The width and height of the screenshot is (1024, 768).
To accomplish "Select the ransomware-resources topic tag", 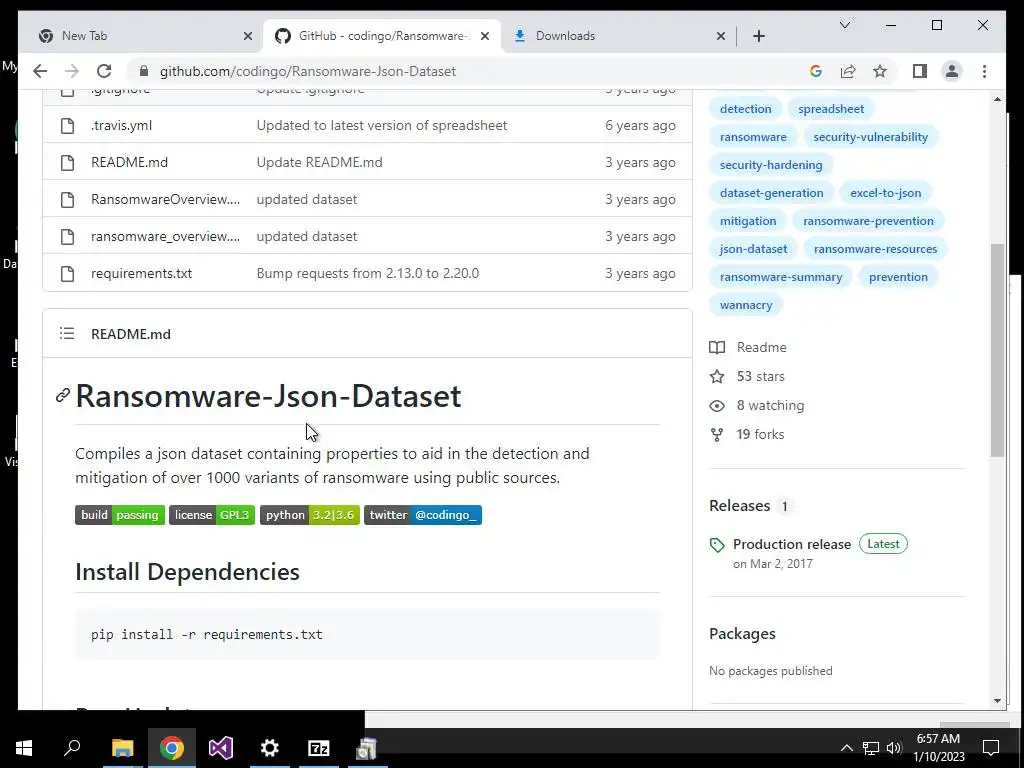I will point(875,249).
